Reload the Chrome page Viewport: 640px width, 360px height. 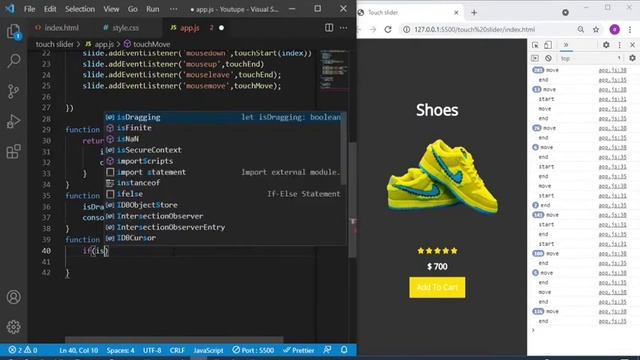tap(388, 29)
